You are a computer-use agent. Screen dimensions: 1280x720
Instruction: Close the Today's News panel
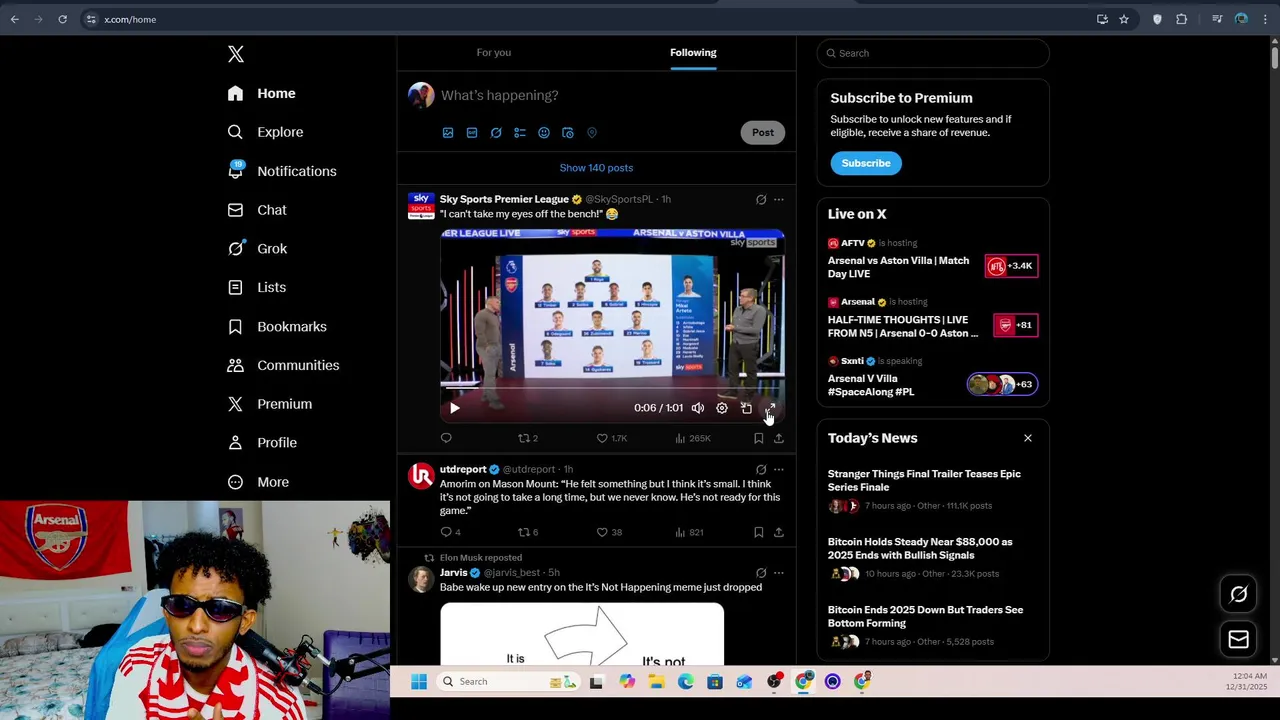pos(1027,438)
